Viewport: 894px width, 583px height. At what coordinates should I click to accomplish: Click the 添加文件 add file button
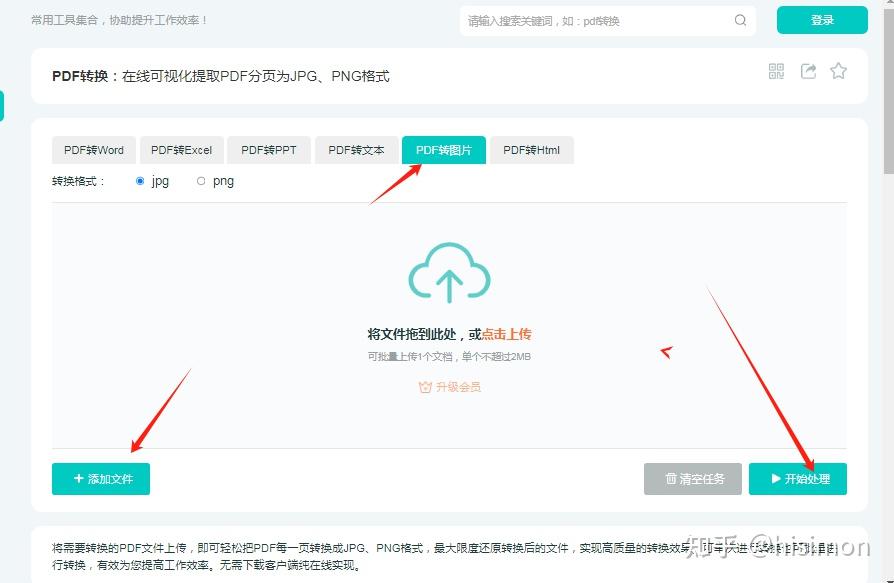click(101, 479)
